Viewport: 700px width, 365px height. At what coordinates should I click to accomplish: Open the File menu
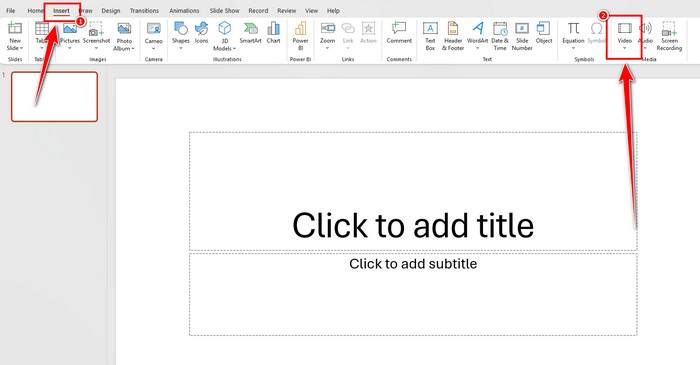[10, 10]
